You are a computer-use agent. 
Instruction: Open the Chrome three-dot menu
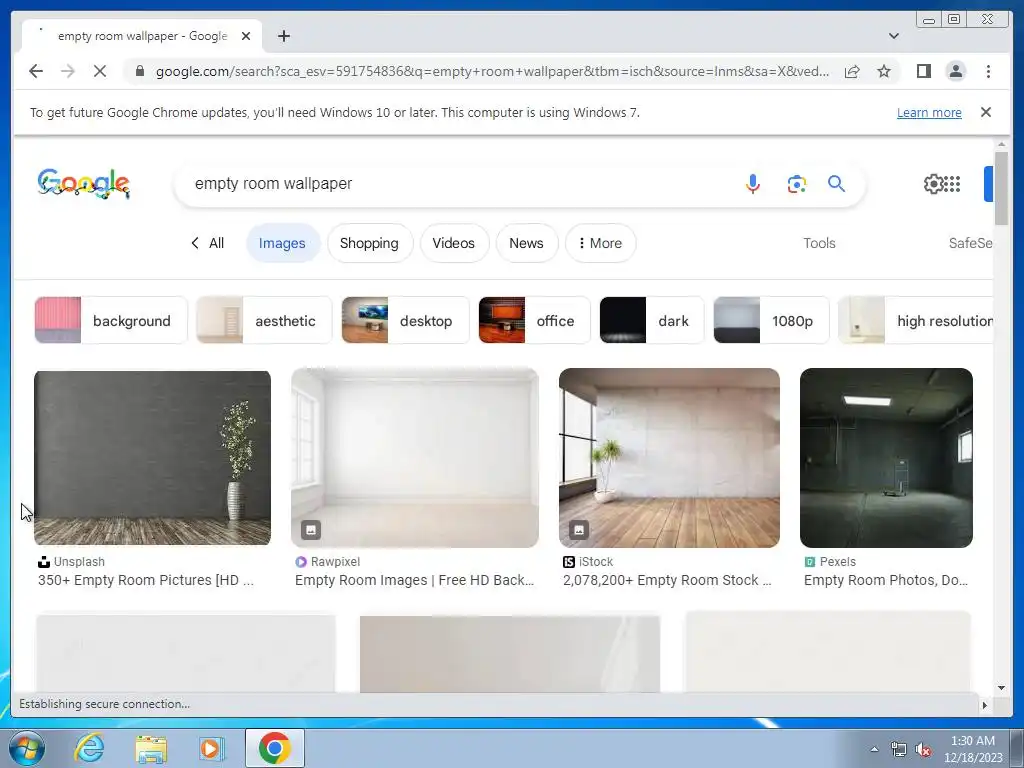(988, 71)
